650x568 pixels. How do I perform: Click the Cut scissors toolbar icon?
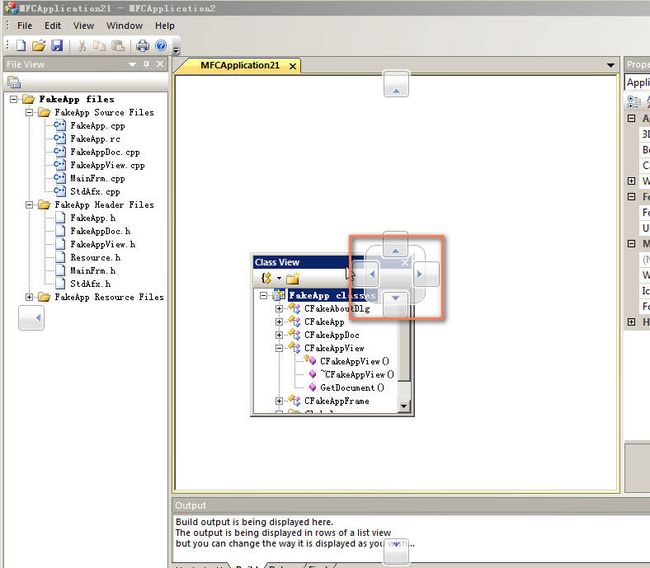82,46
